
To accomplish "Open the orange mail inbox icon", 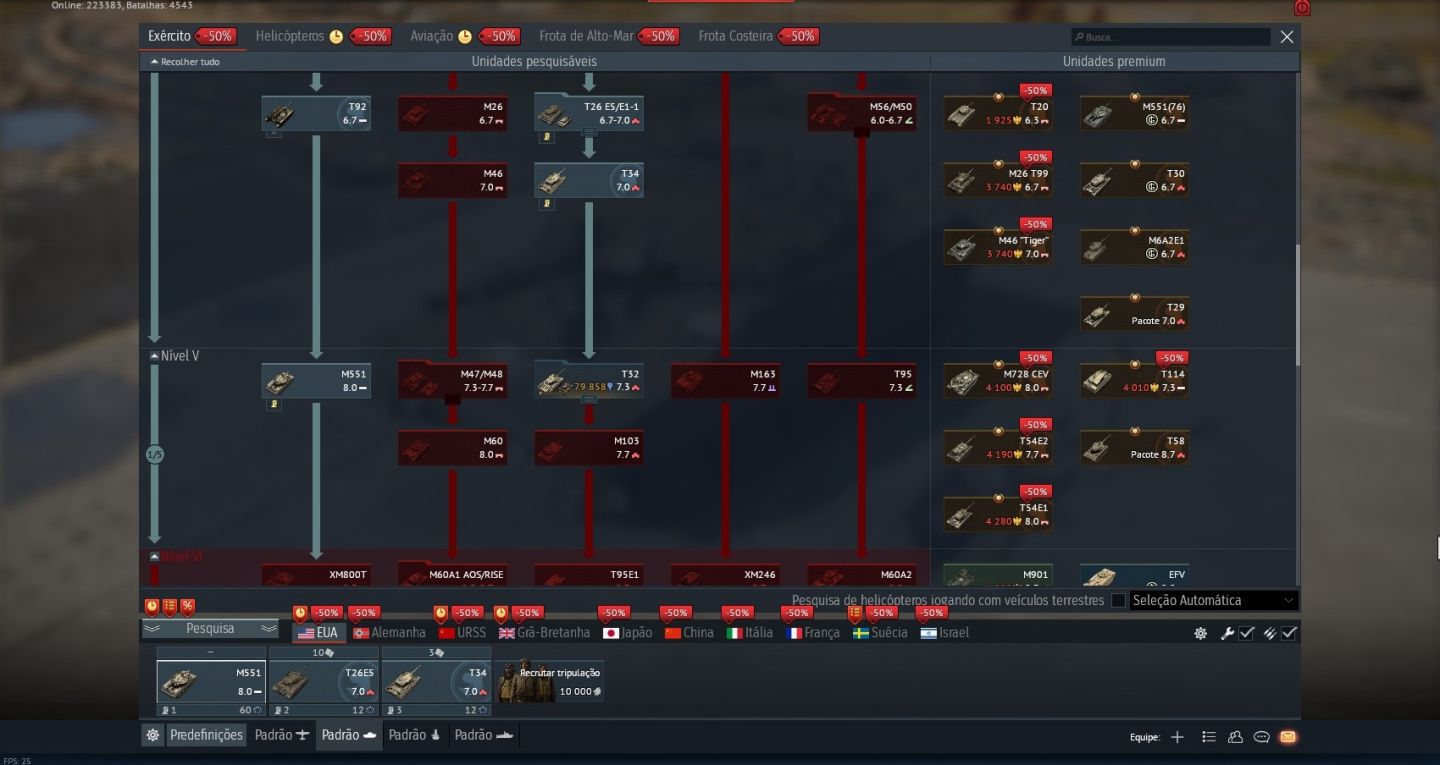I will [1288, 737].
